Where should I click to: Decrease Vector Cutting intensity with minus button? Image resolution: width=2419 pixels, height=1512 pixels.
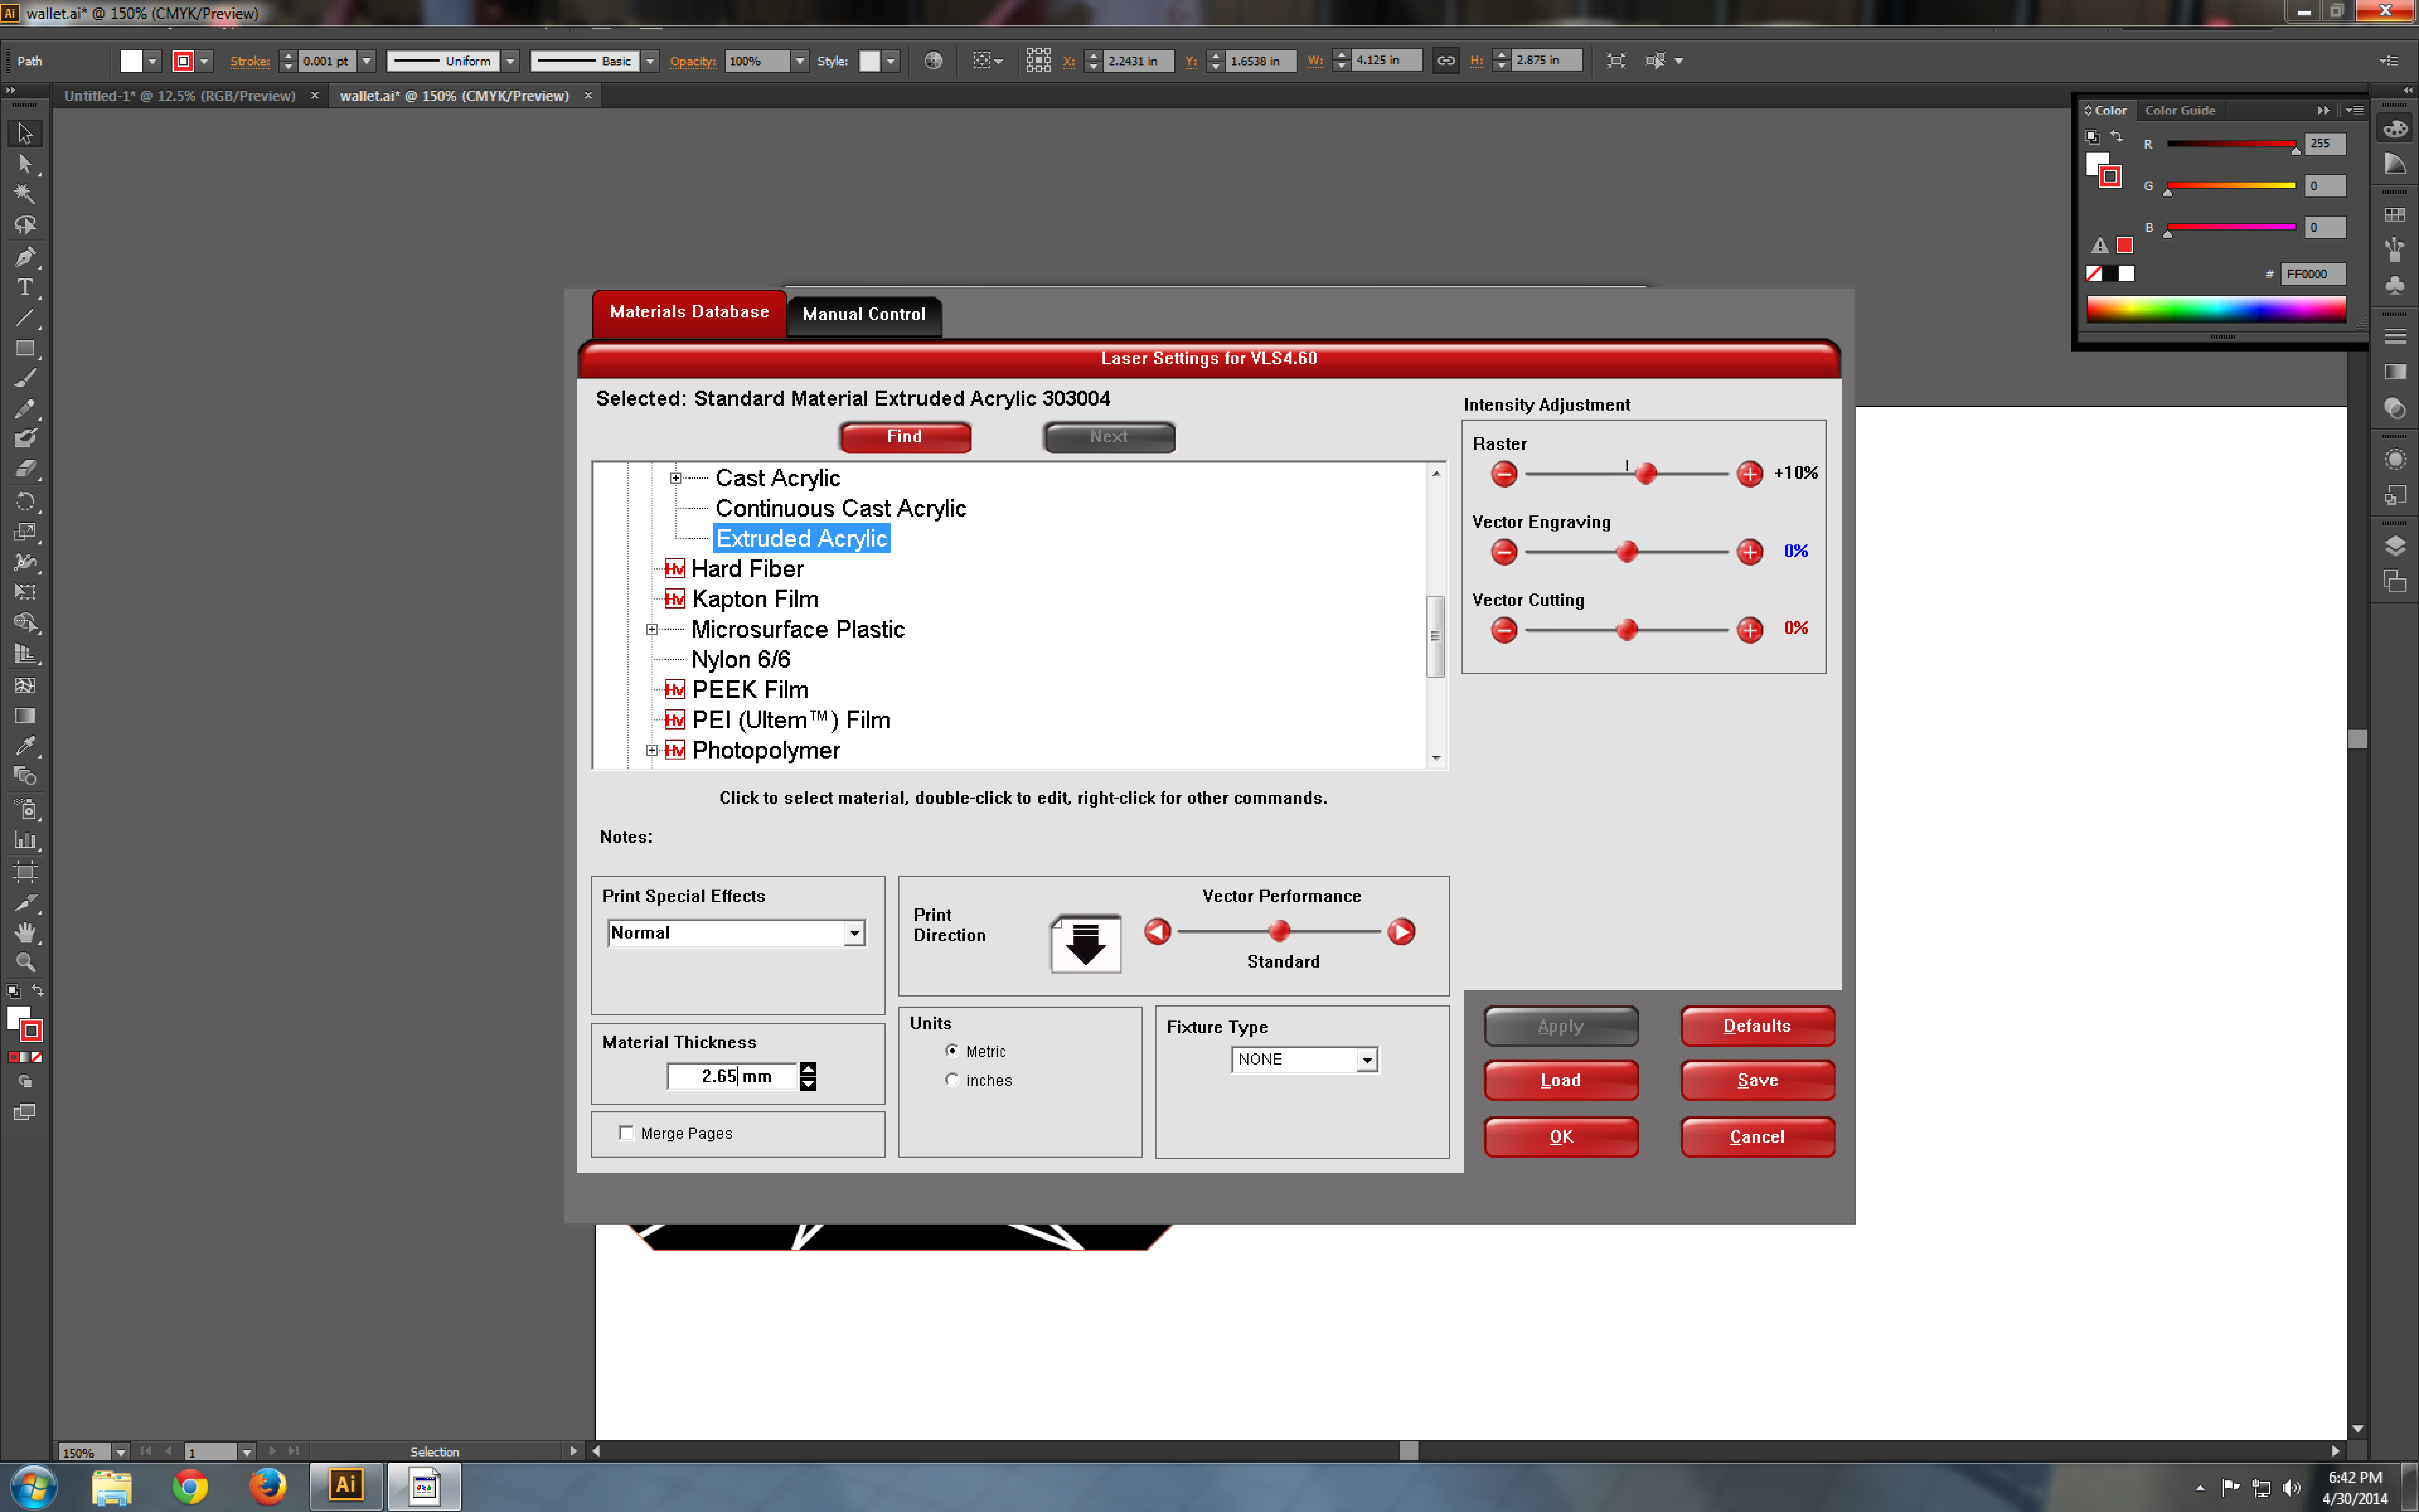1504,630
